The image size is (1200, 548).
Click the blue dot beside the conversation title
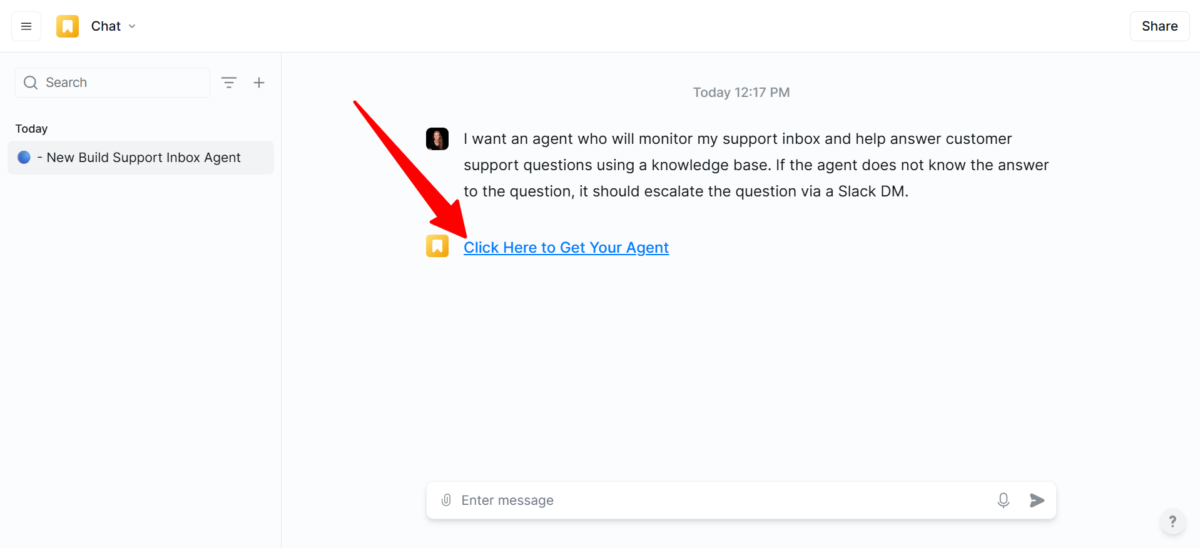(x=24, y=157)
